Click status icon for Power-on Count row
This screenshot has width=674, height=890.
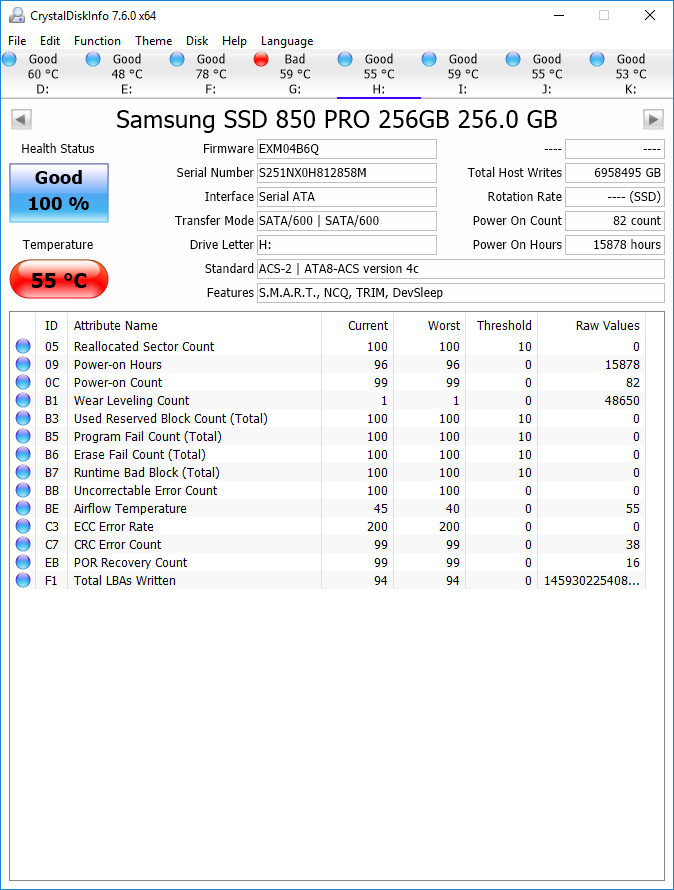(x=23, y=383)
